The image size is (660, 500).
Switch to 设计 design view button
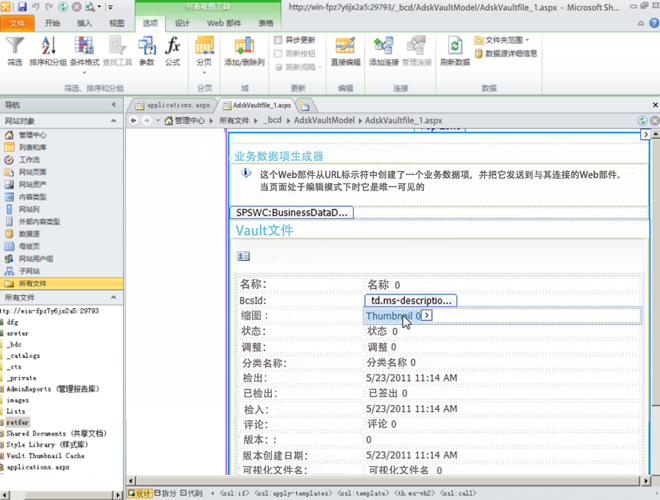pos(140,493)
